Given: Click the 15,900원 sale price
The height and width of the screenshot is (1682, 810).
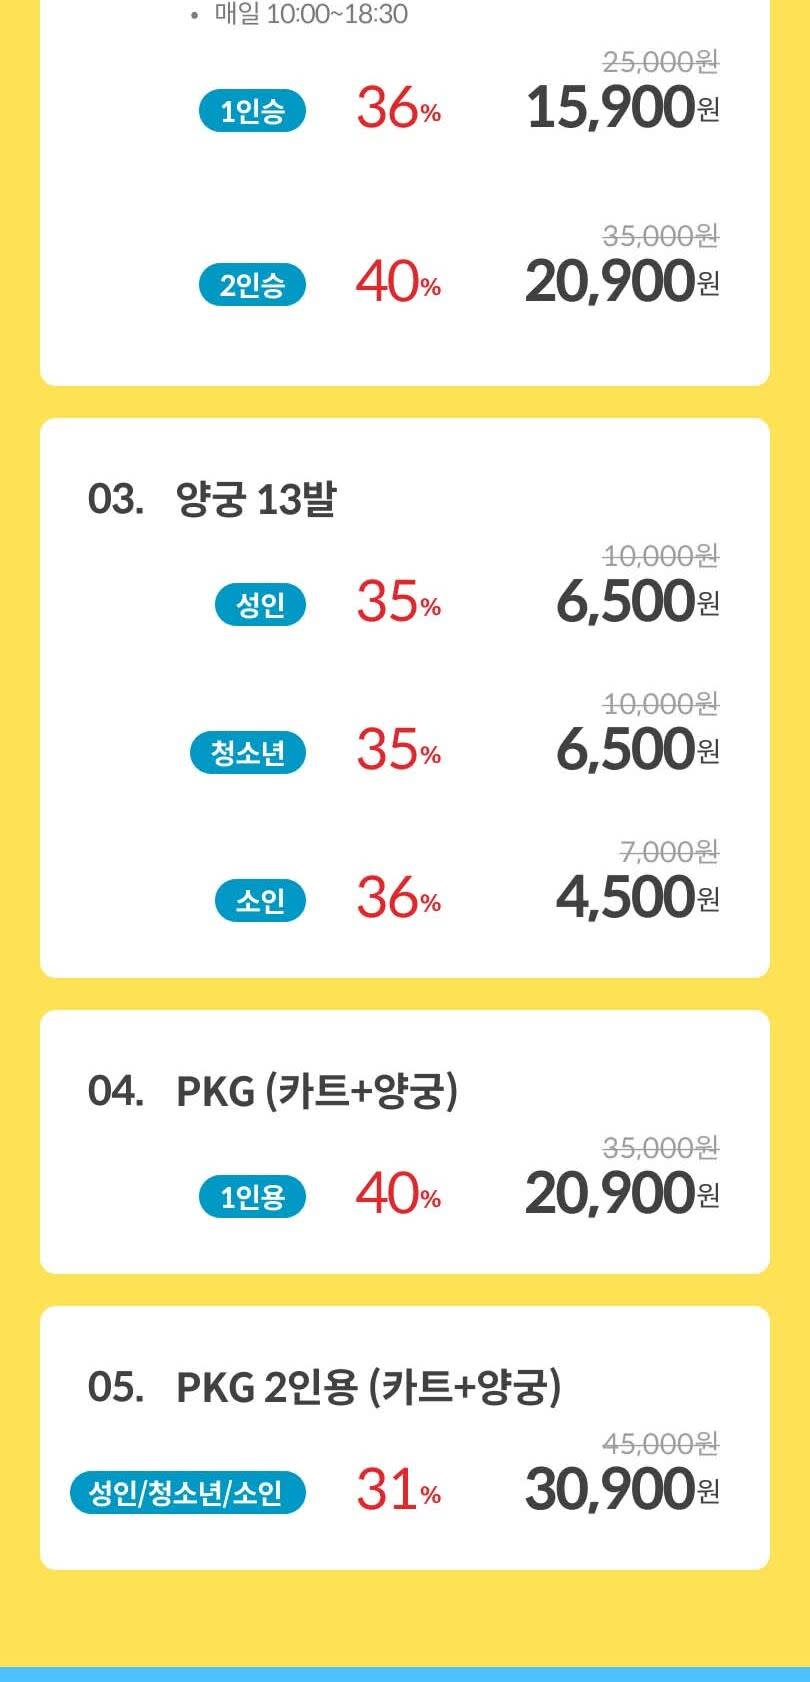Looking at the screenshot, I should [621, 108].
